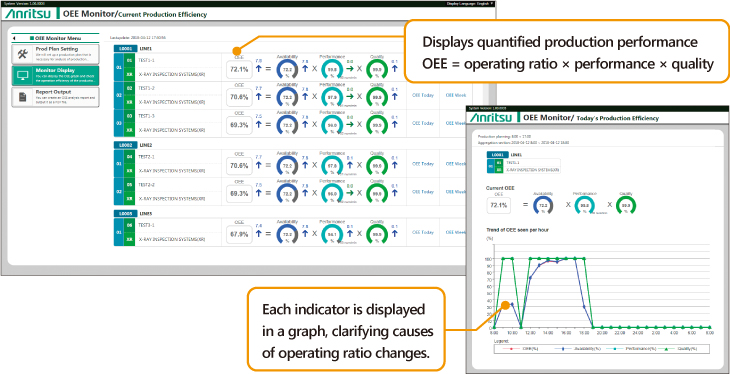Open OEE Today link for TEST2-1

423,164
